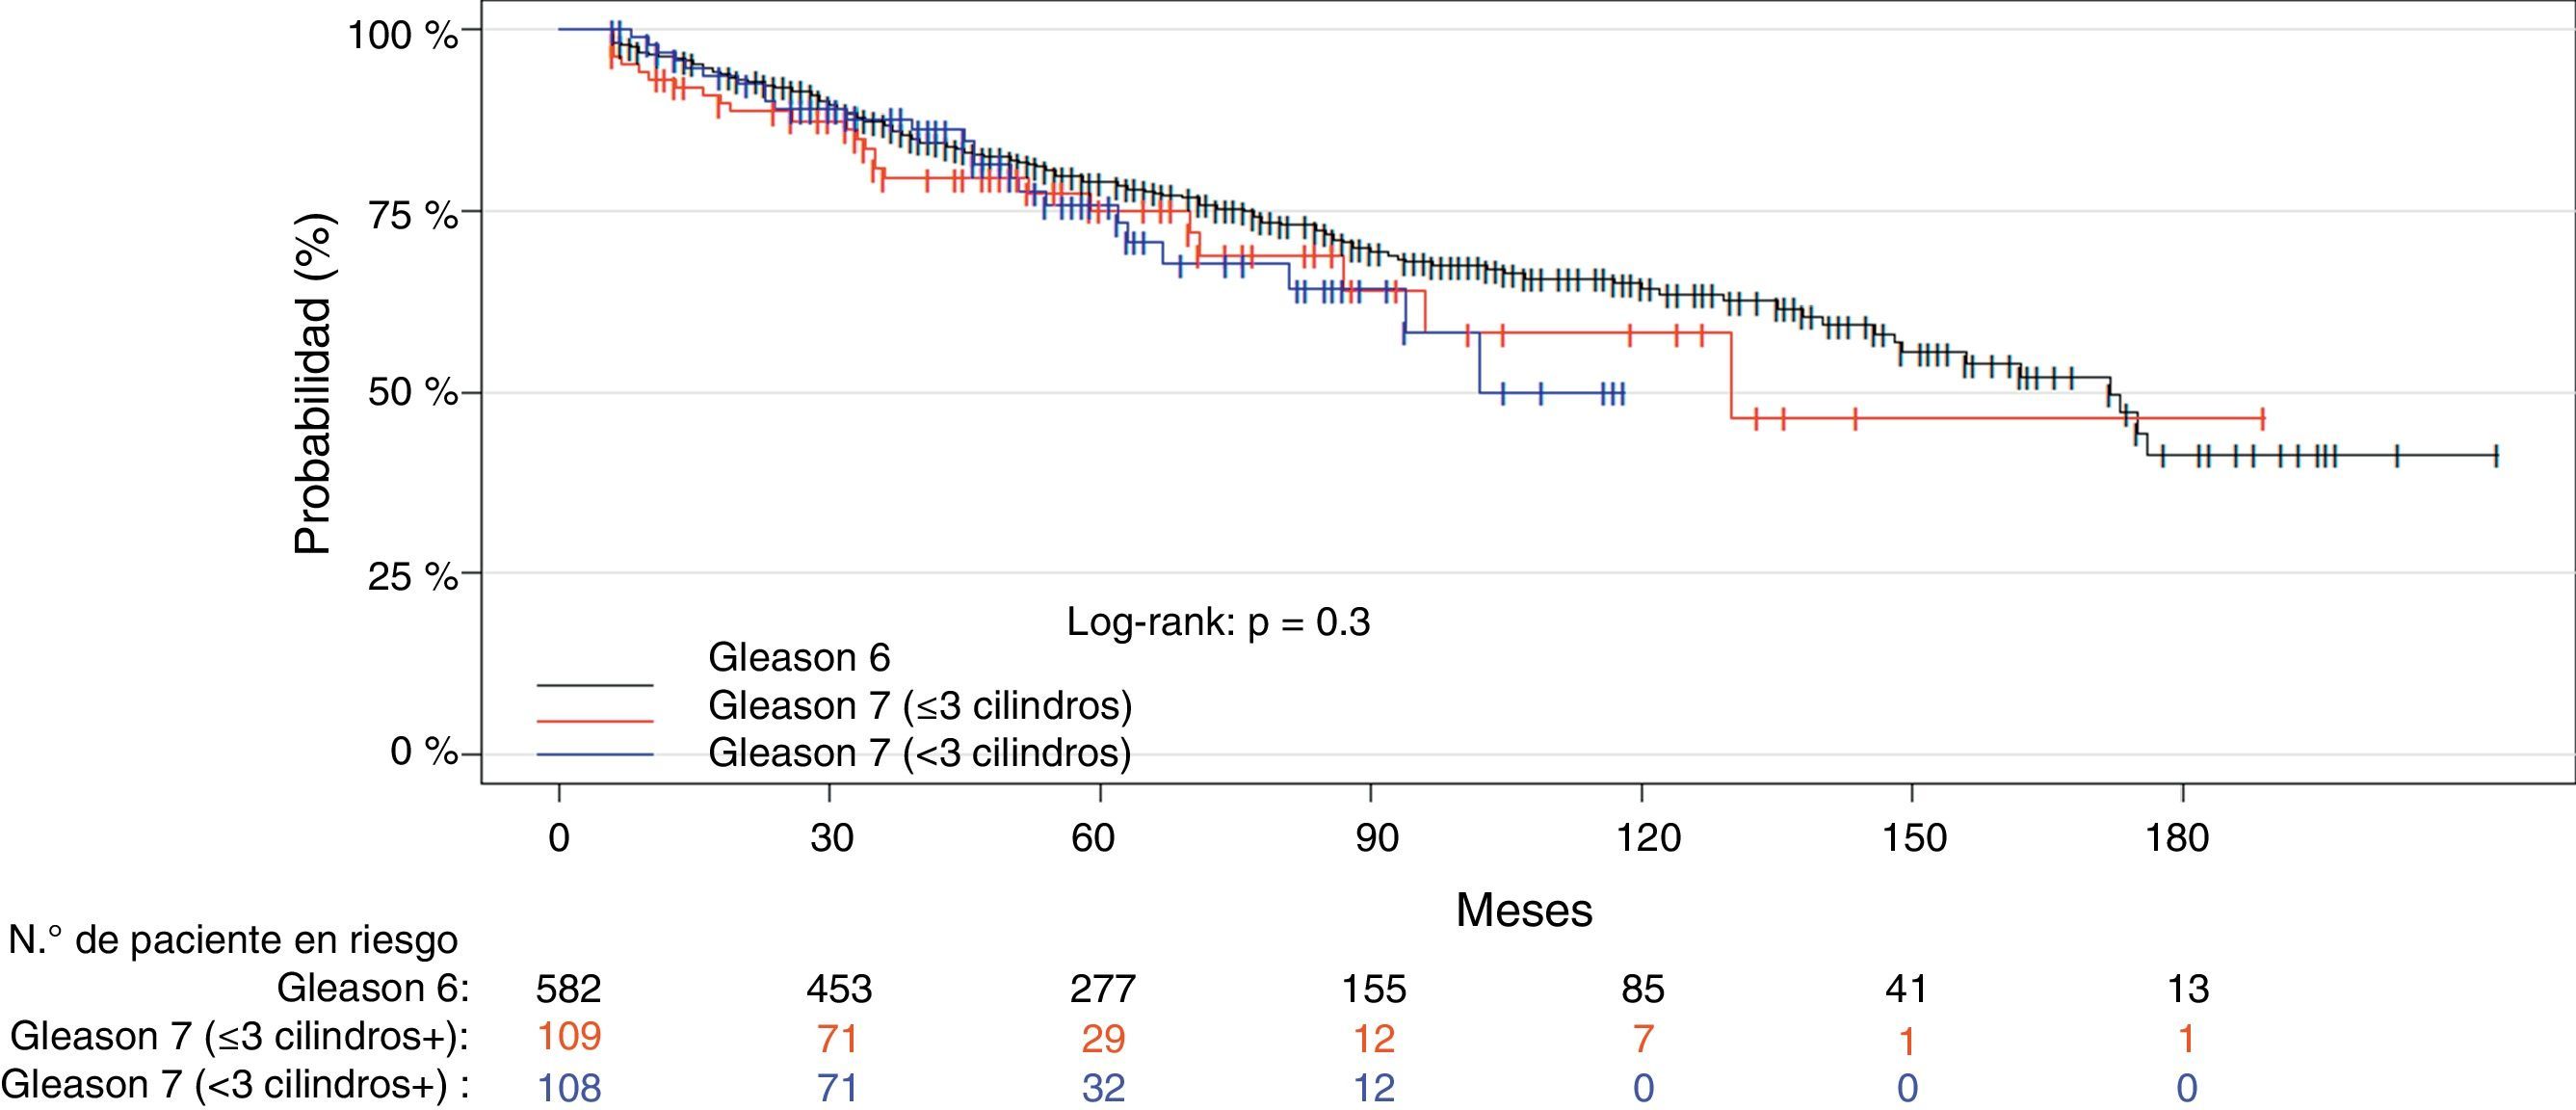Click the 180 tick label on the x-axis
This screenshot has width=2576, height=1110.
(x=2177, y=837)
